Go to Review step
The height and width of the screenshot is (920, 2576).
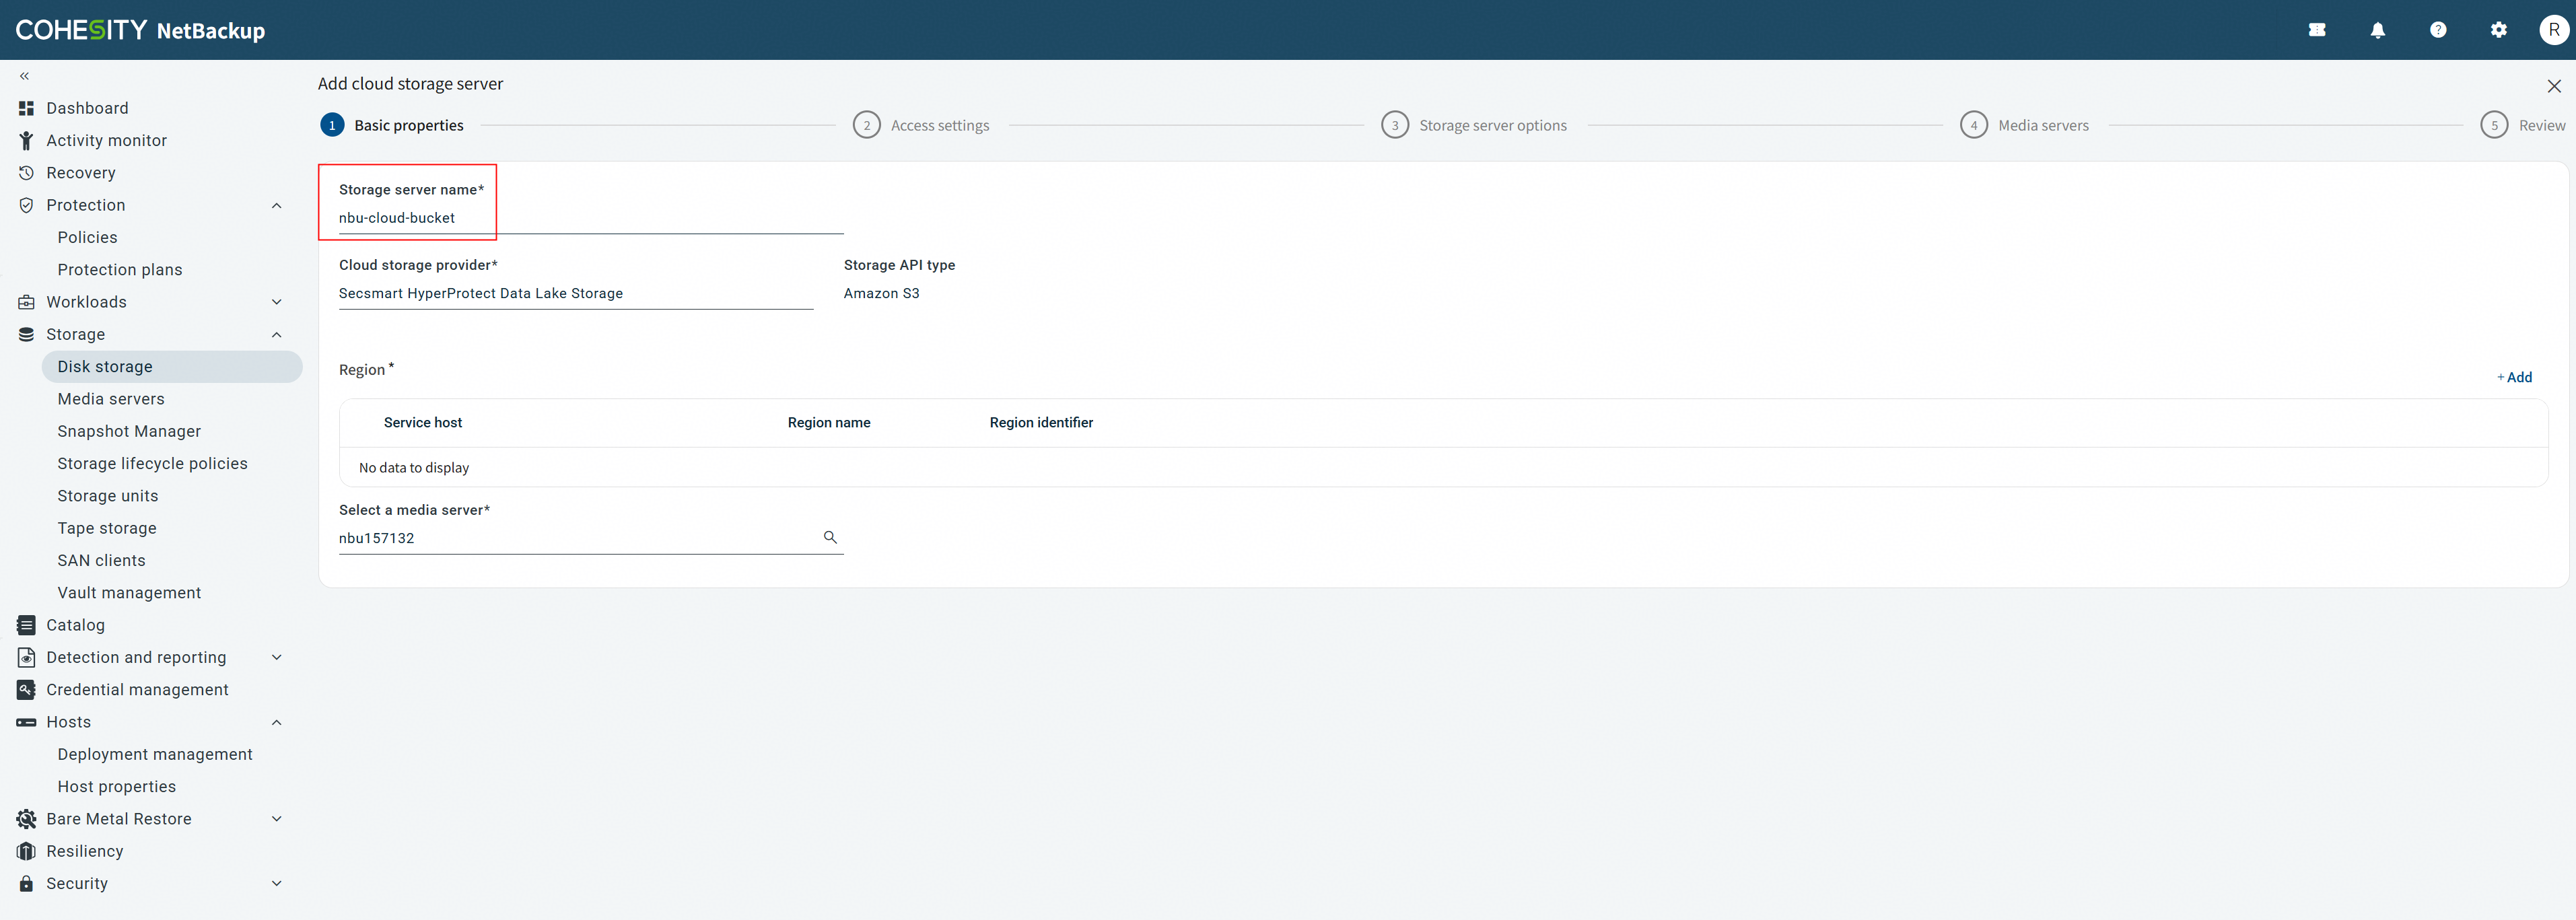click(x=2523, y=125)
